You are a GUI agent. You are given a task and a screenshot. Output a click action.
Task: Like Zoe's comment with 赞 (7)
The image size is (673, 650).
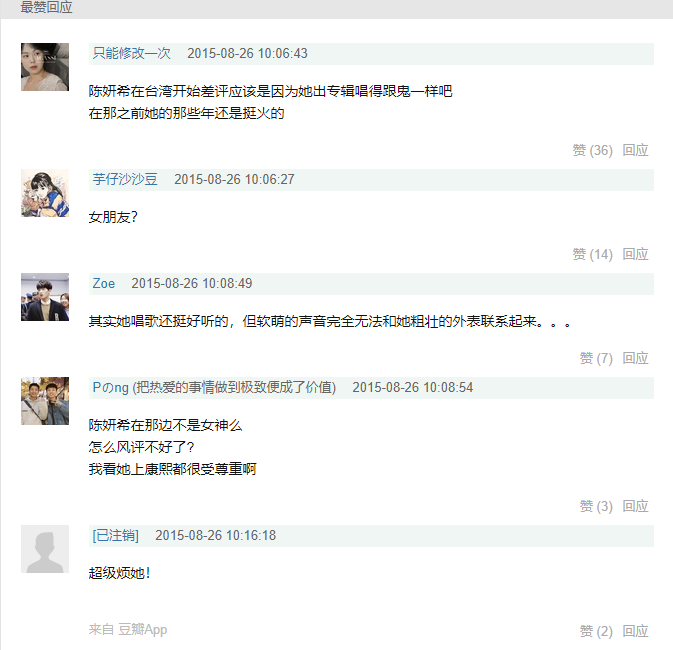tap(596, 358)
